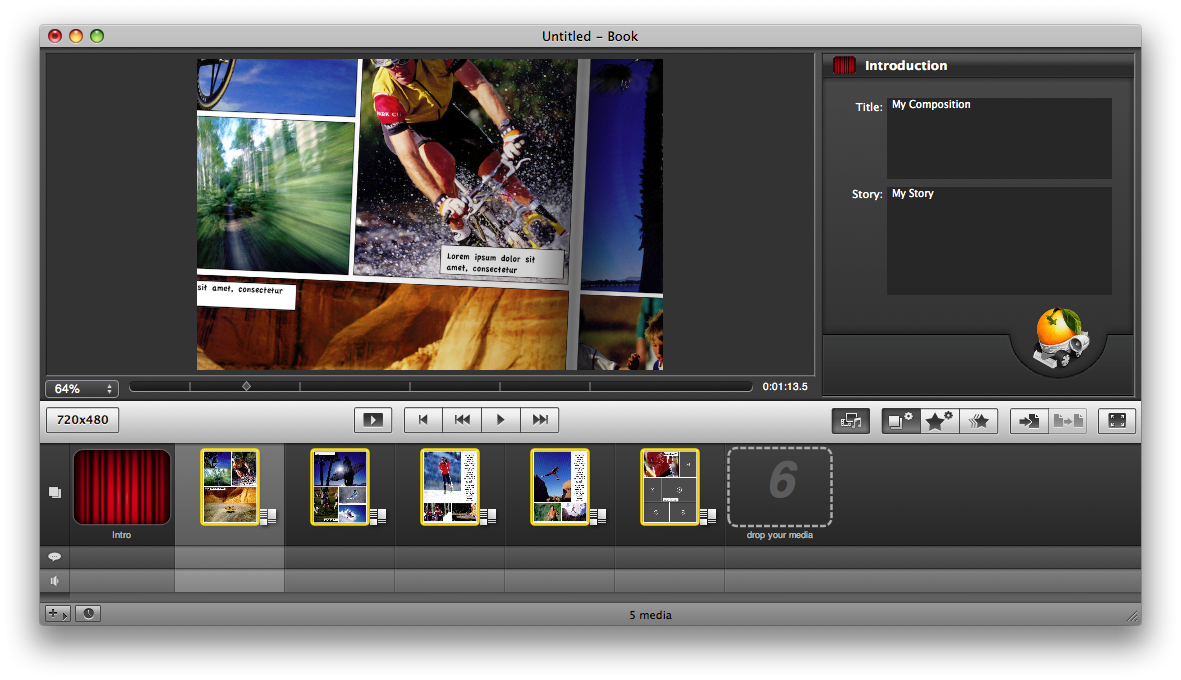Click the speaker audio track icon
1181x680 pixels.
[x=55, y=580]
